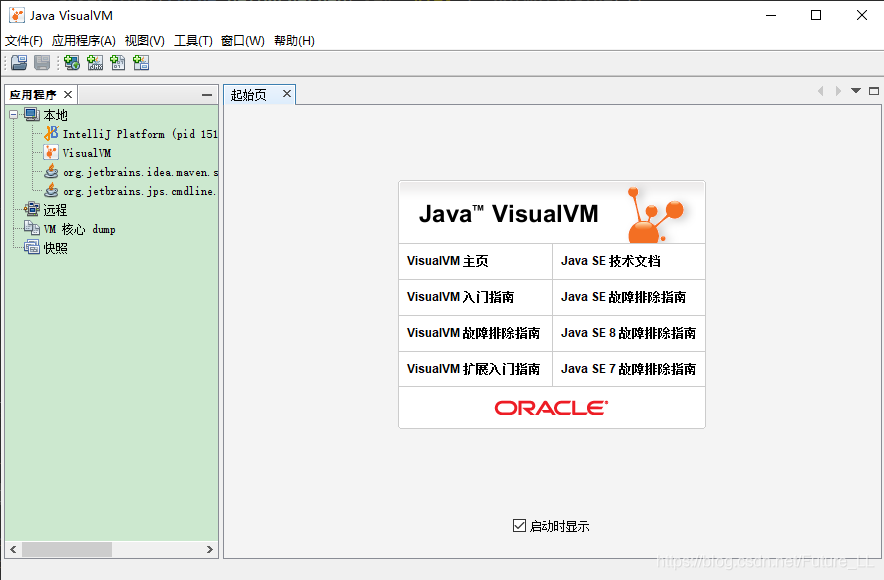Click the 本地 computer icon in the tree

[x=32, y=115]
